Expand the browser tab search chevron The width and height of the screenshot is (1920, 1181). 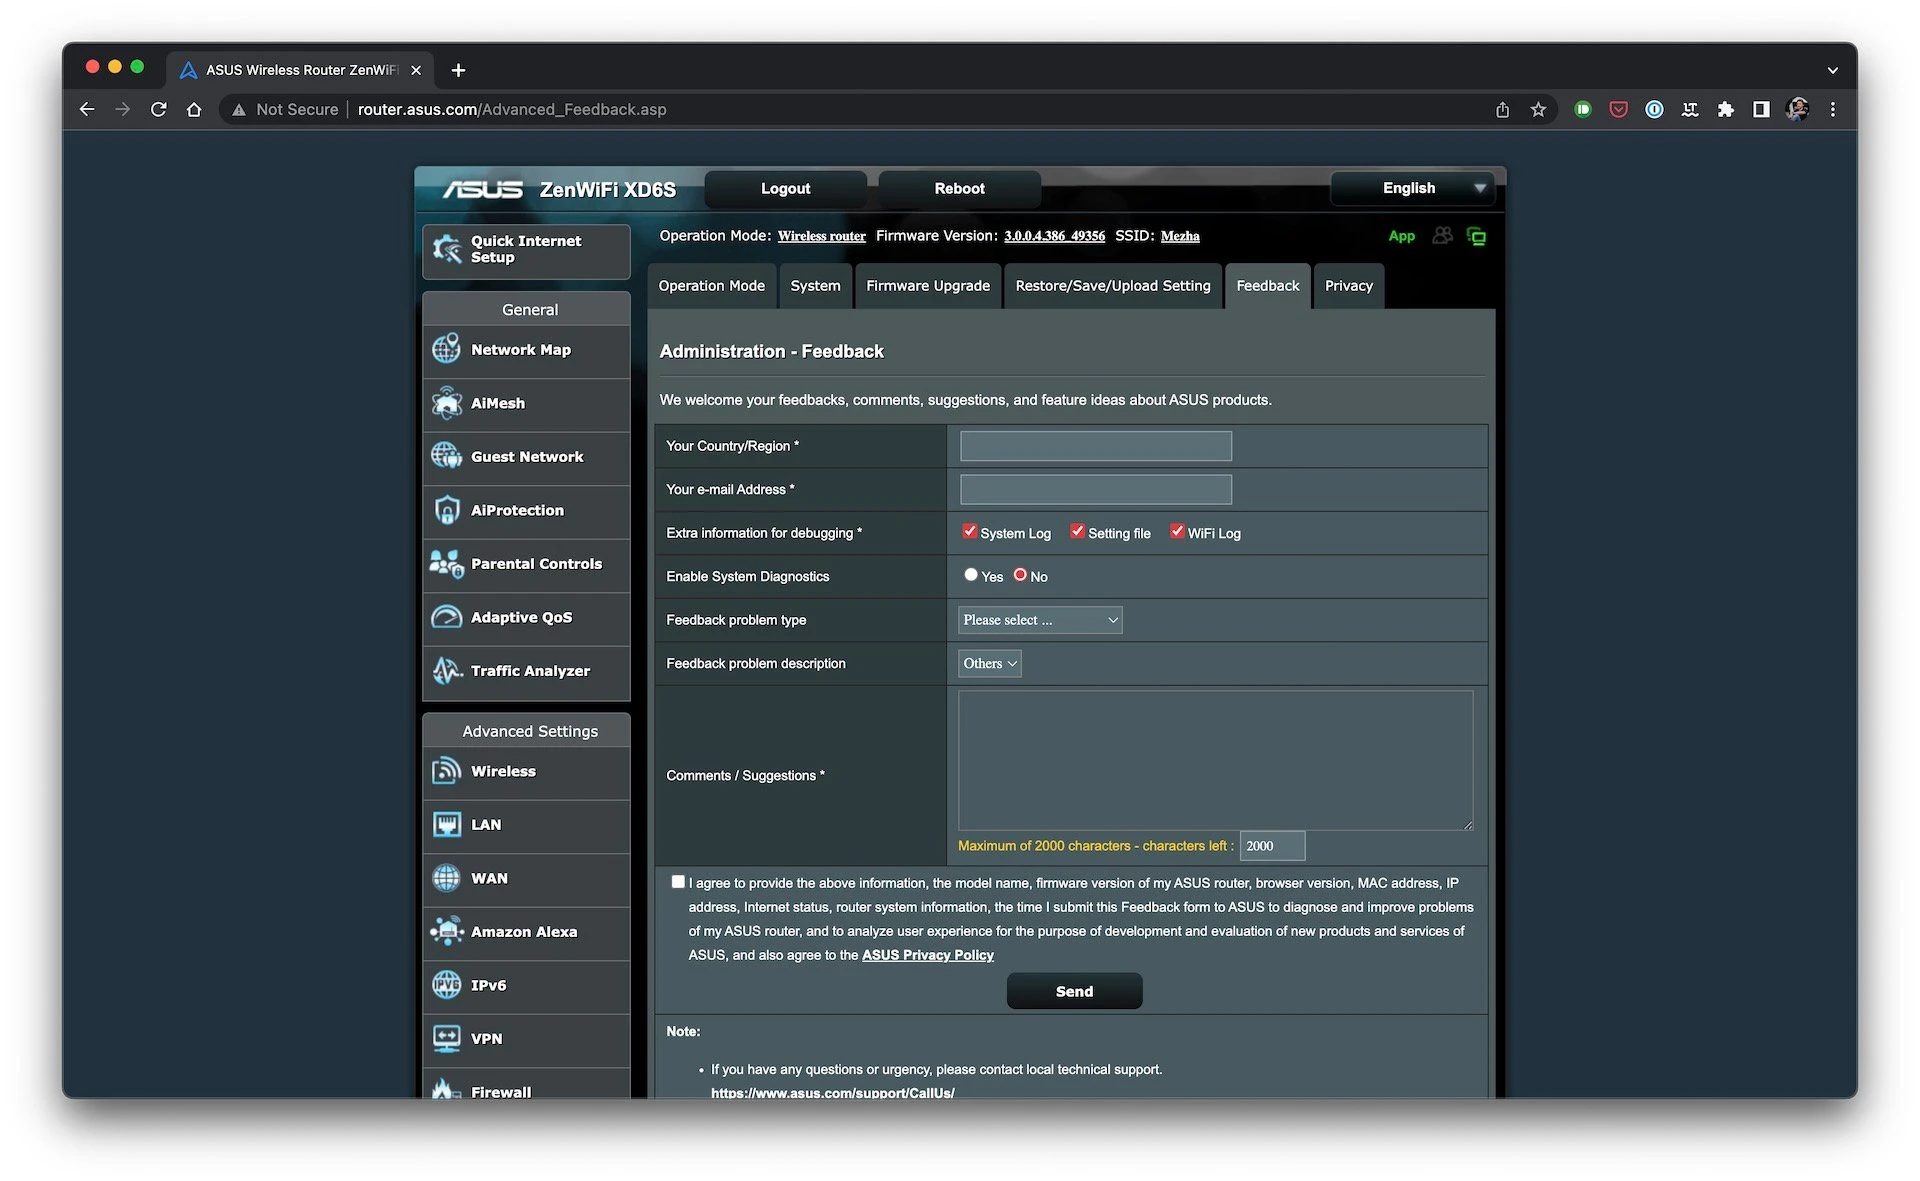1832,70
